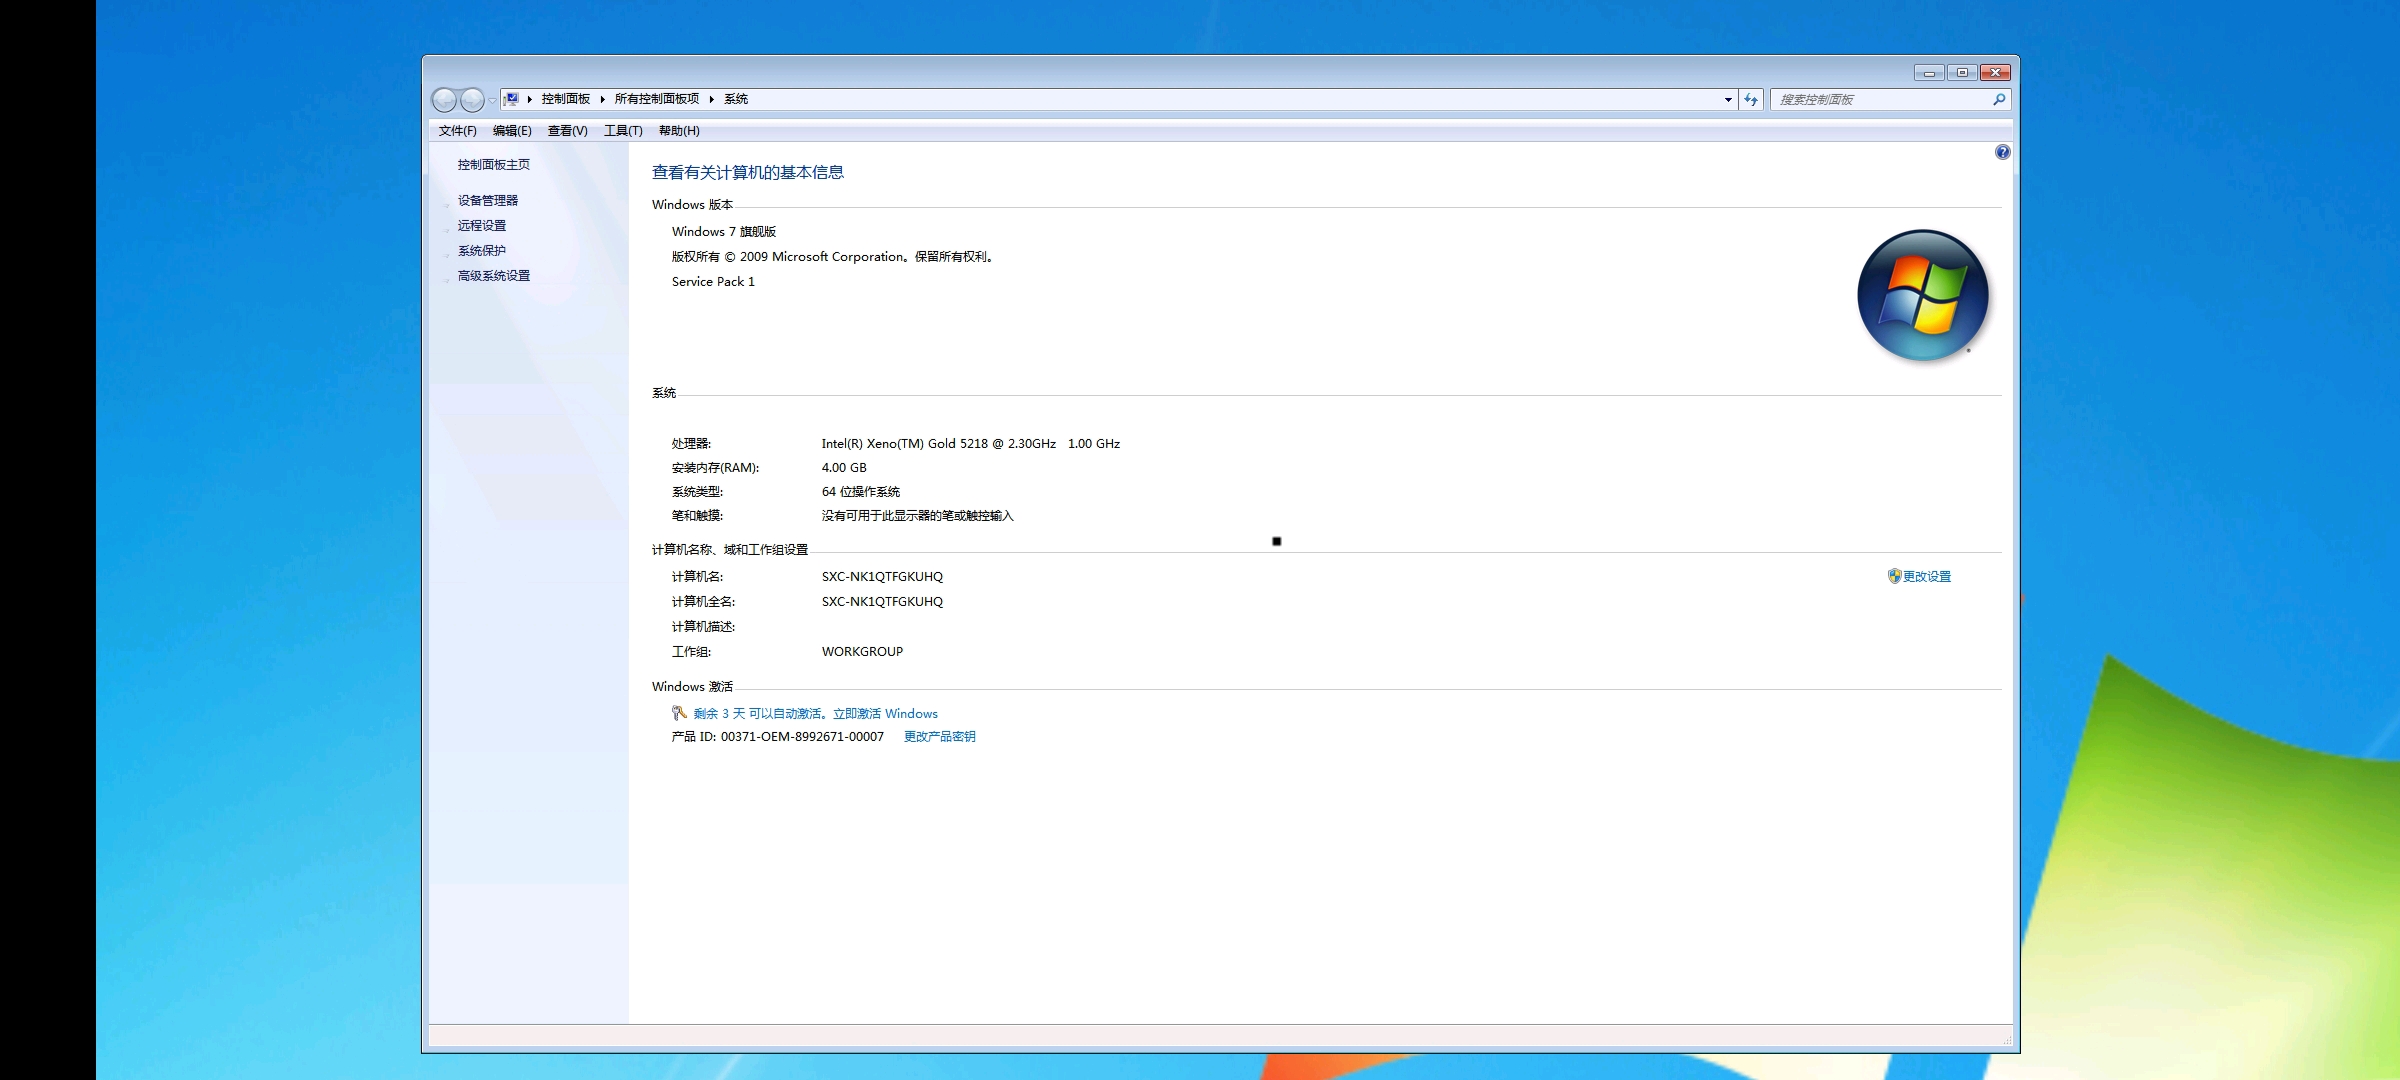Select the 系统 breadcrumb
Viewport: 2400px width, 1080px height.
[736, 99]
